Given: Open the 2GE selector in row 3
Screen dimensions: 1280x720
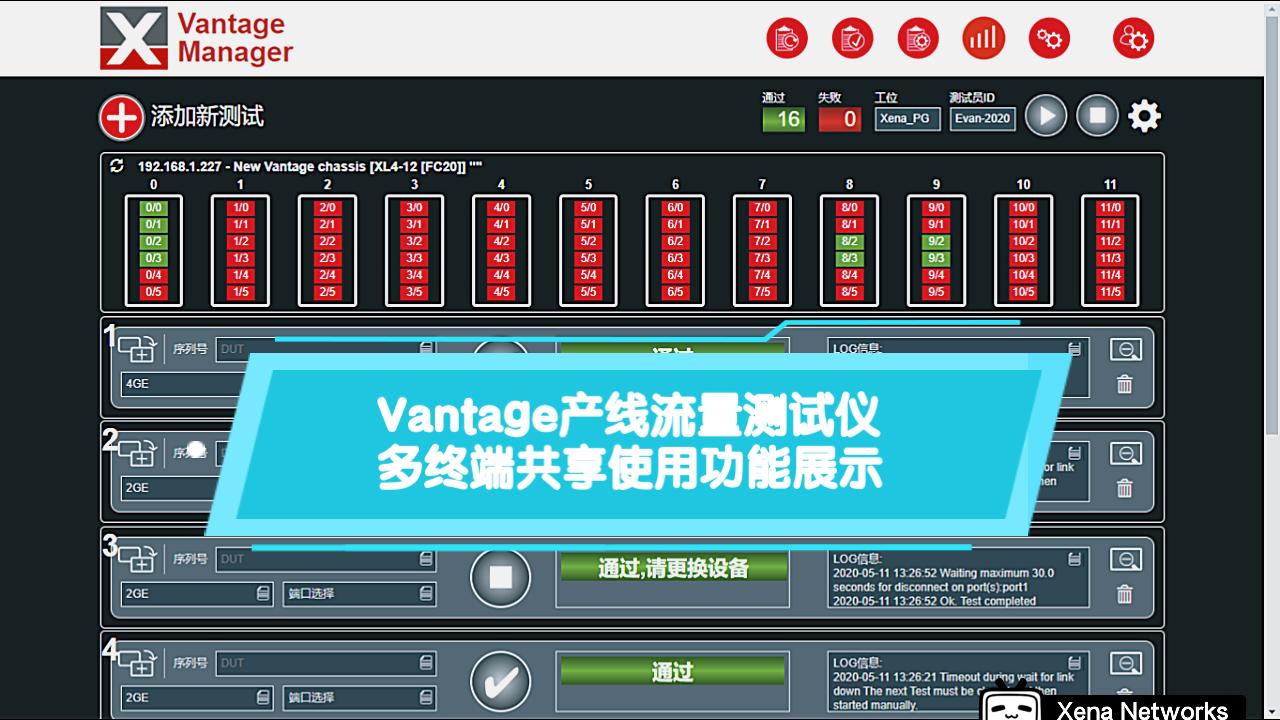Looking at the screenshot, I should pos(196,594).
